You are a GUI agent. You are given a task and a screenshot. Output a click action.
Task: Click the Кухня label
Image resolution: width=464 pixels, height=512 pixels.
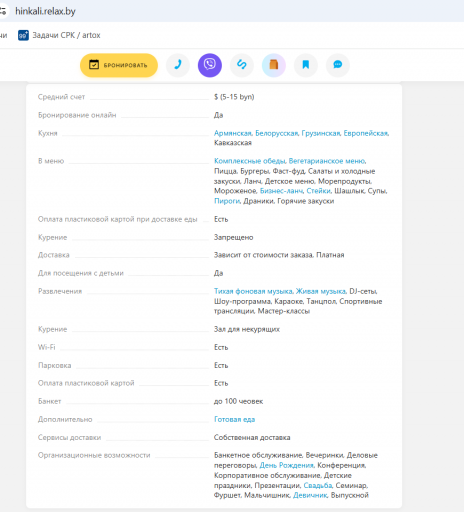pos(48,133)
